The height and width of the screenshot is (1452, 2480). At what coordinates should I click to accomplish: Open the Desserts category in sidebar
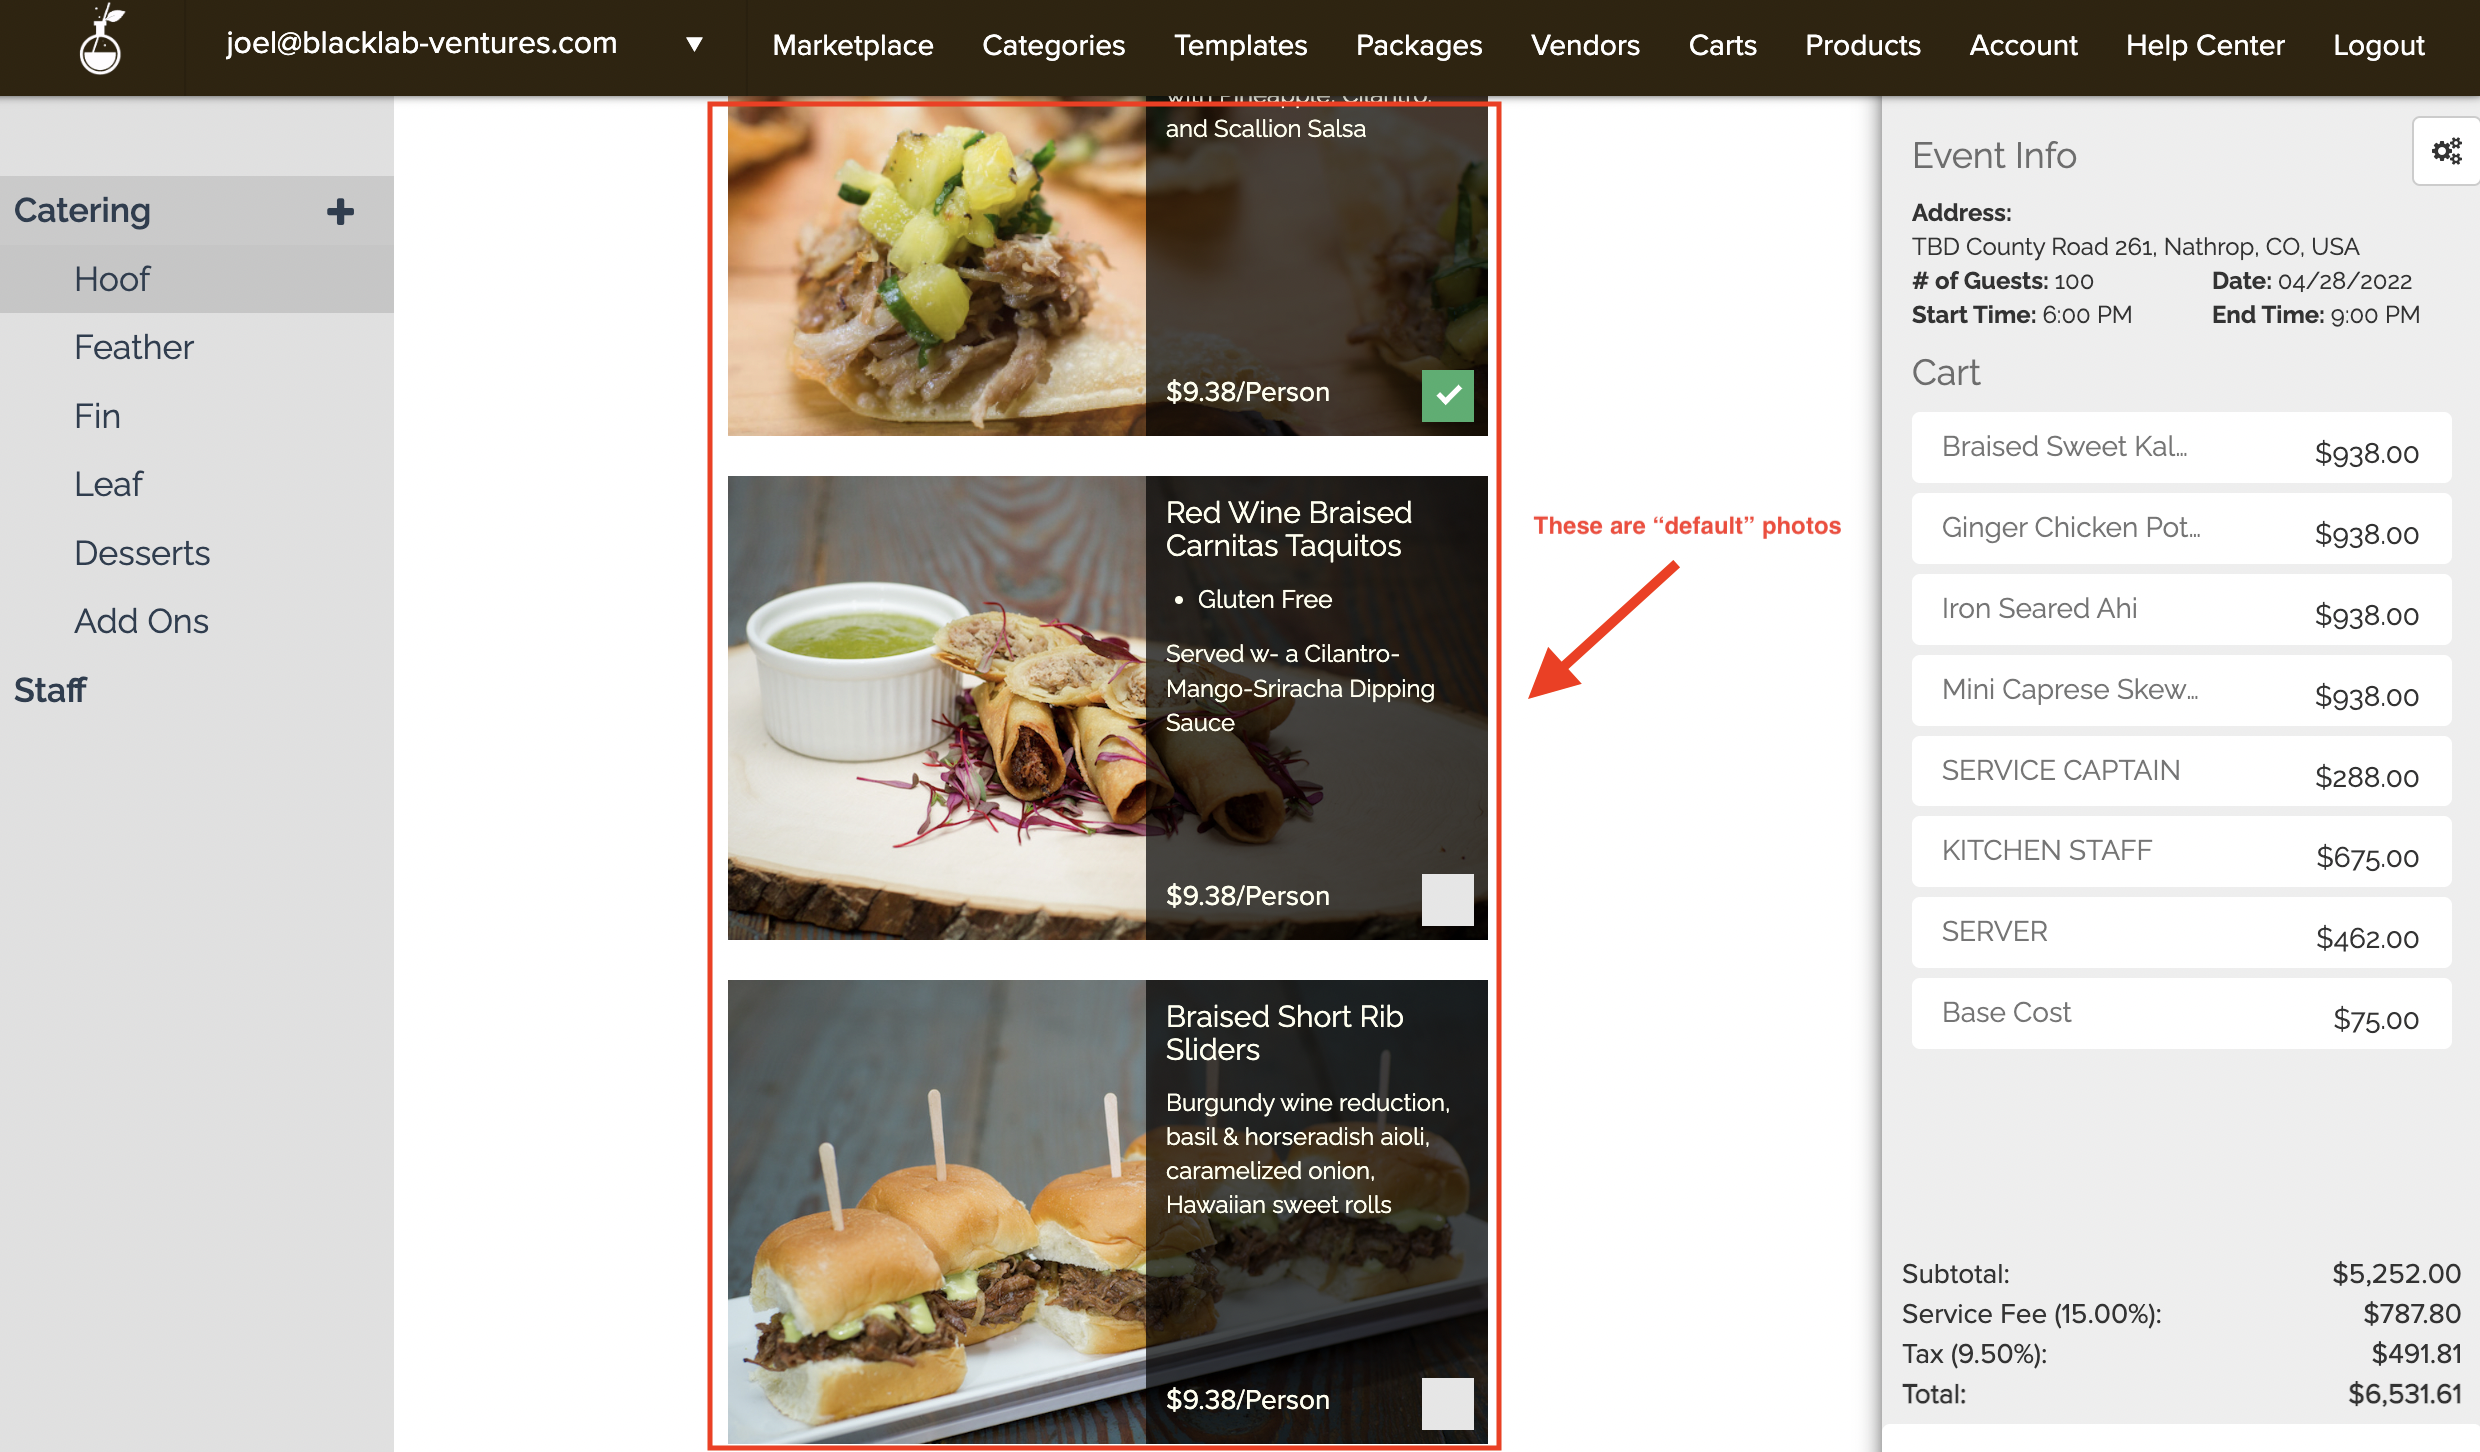click(142, 553)
